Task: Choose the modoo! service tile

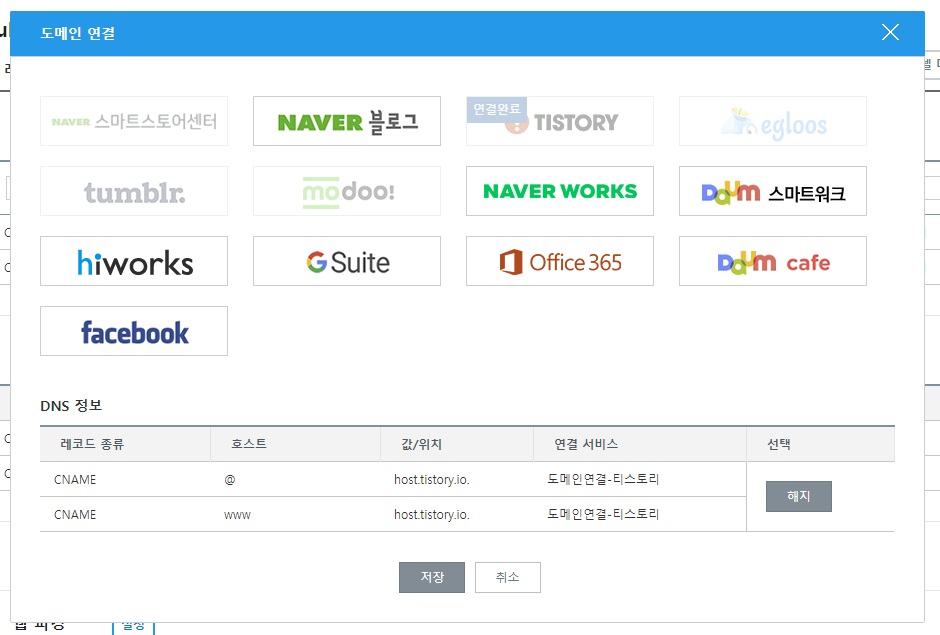Action: coord(347,191)
